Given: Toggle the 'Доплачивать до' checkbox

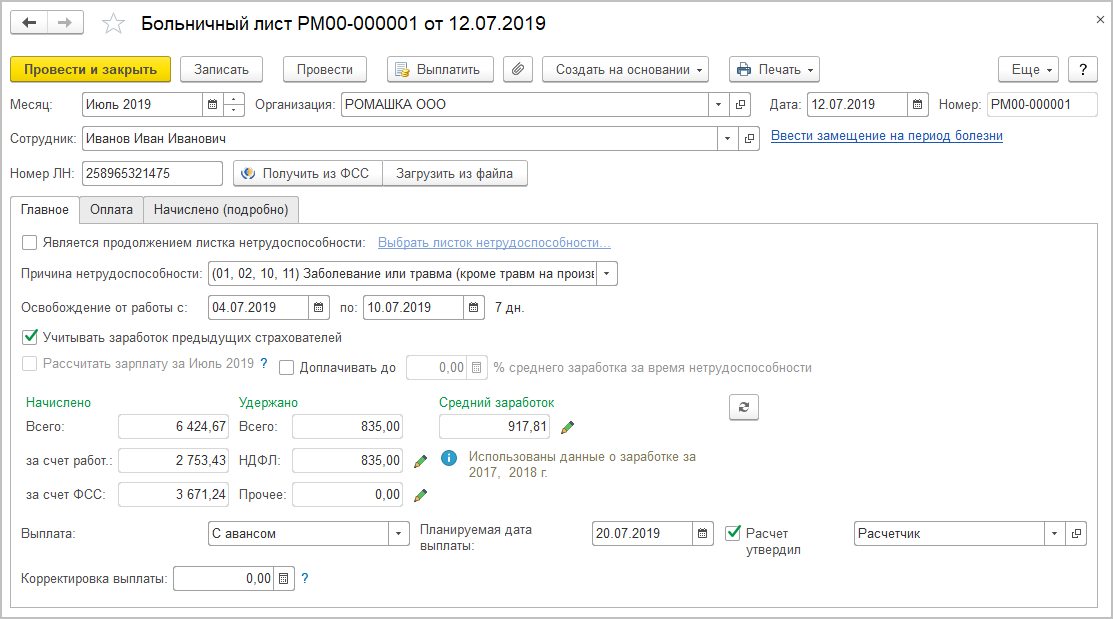Looking at the screenshot, I should 287,367.
